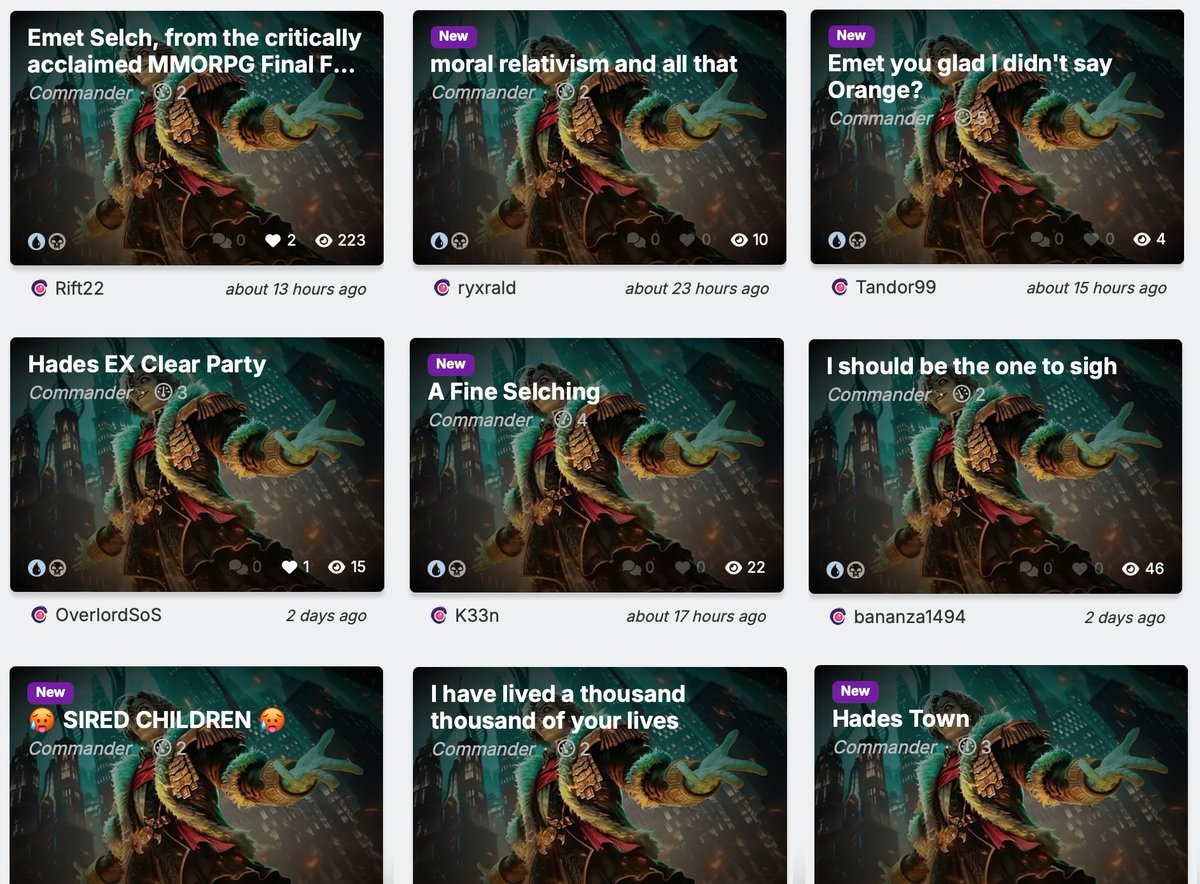Click bananza1494's profile avatar icon
The width and height of the screenshot is (1200, 884).
point(838,617)
